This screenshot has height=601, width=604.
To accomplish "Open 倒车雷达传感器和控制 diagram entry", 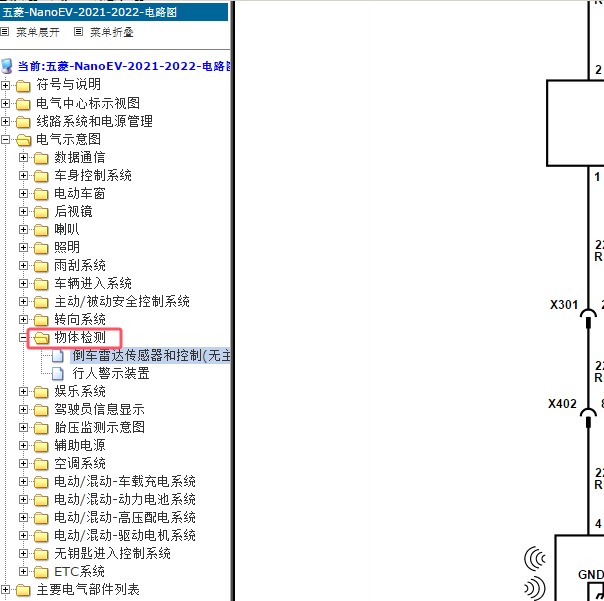I will tap(151, 356).
